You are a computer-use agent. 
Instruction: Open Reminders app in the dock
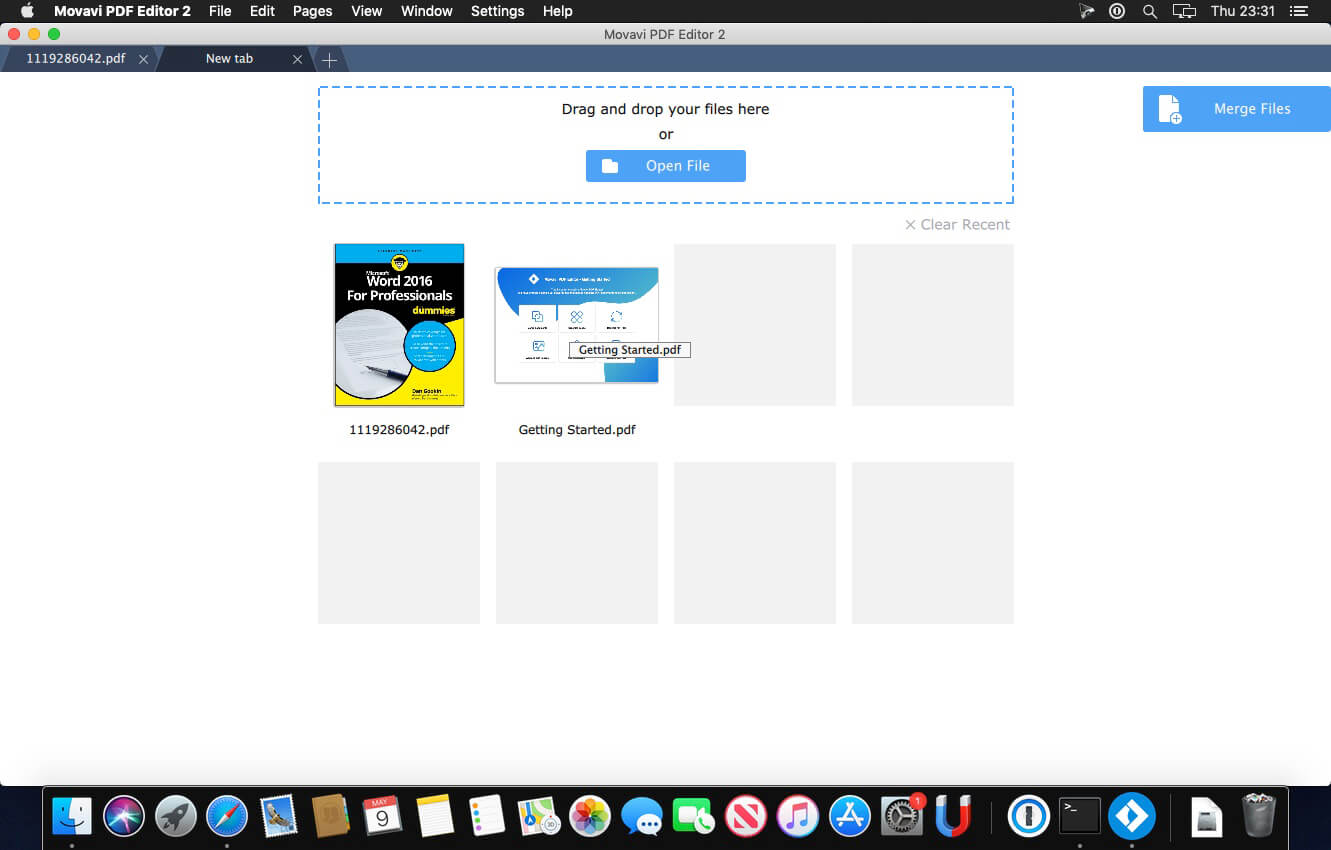click(x=487, y=816)
